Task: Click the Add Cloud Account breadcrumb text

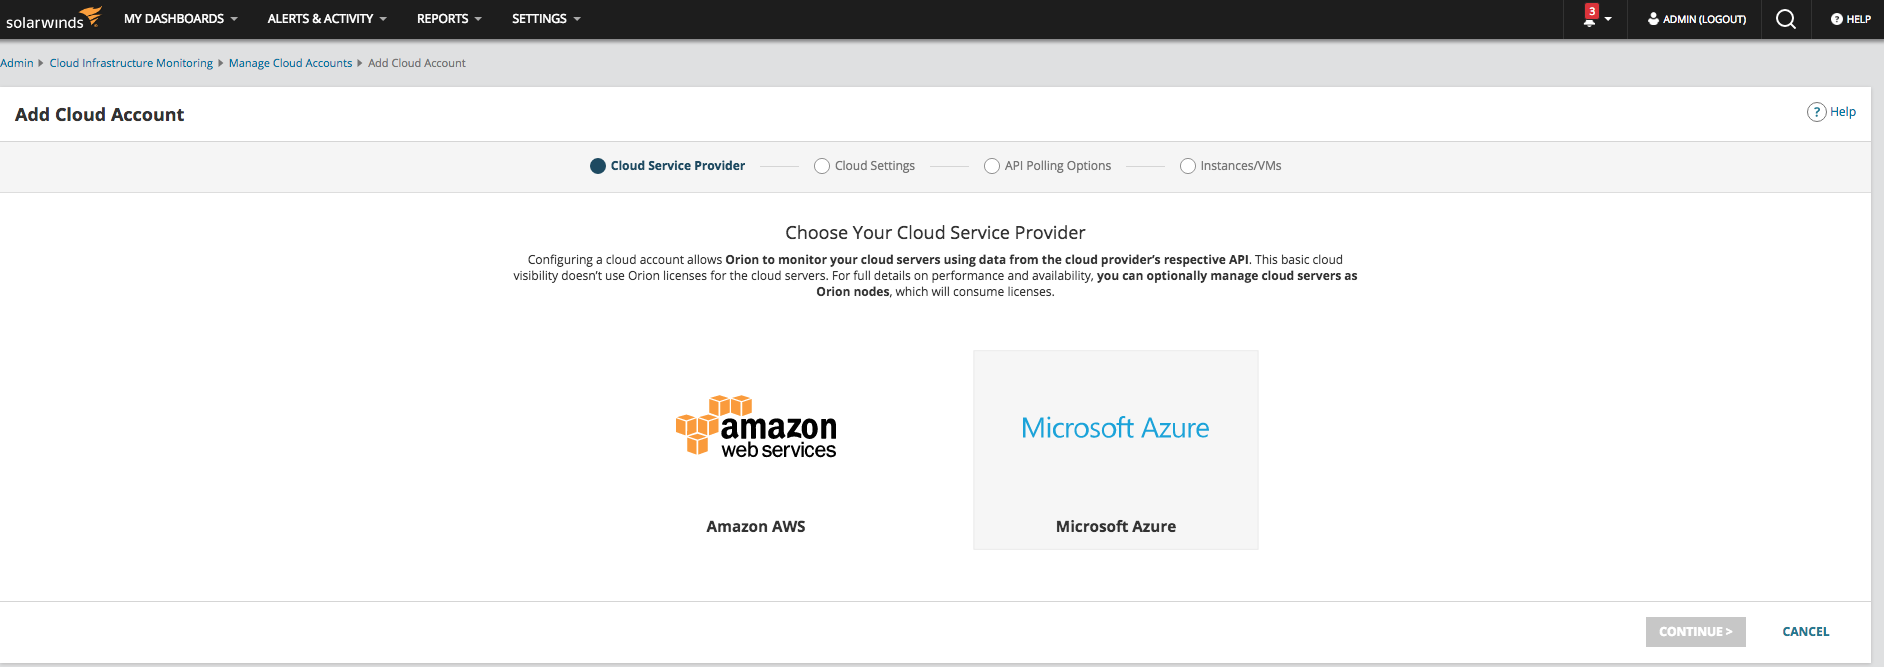Action: click(417, 63)
